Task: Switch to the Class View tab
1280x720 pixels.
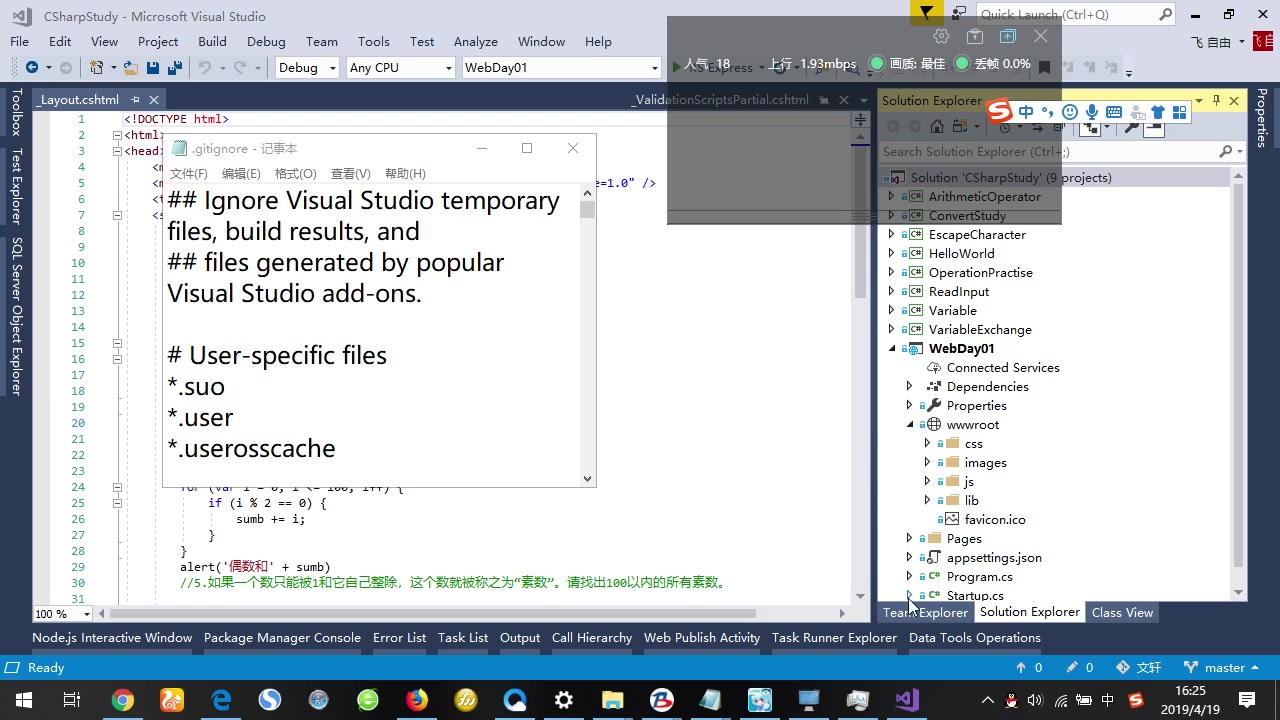Action: [1122, 612]
